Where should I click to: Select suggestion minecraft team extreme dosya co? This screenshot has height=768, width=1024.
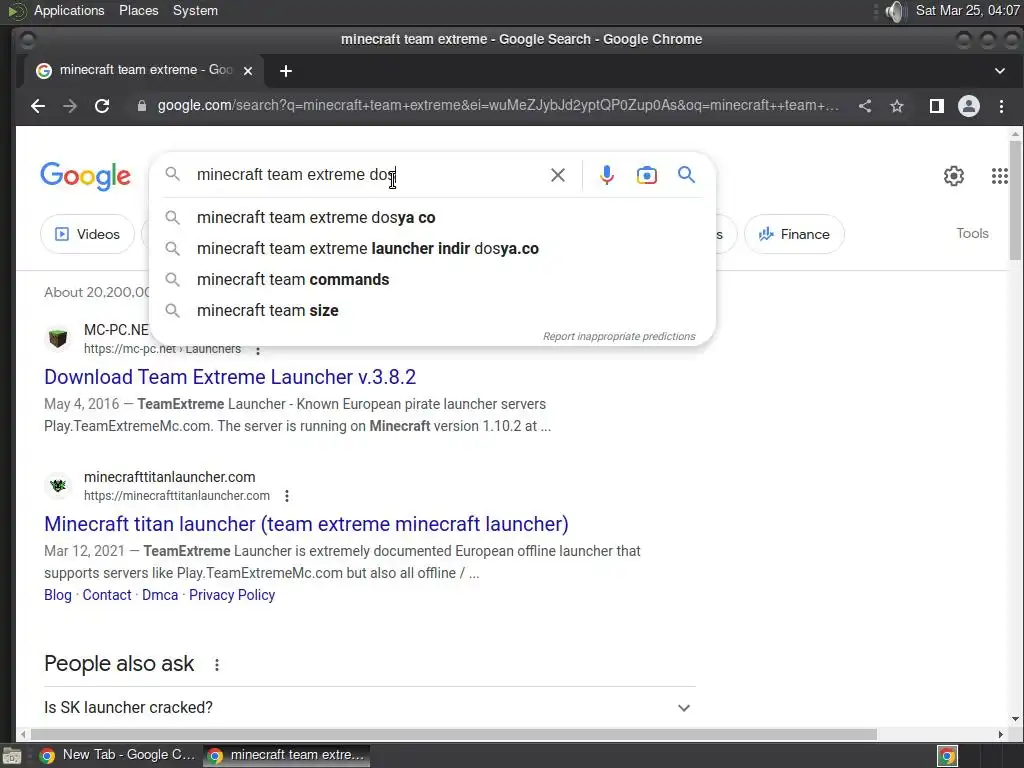(x=432, y=217)
